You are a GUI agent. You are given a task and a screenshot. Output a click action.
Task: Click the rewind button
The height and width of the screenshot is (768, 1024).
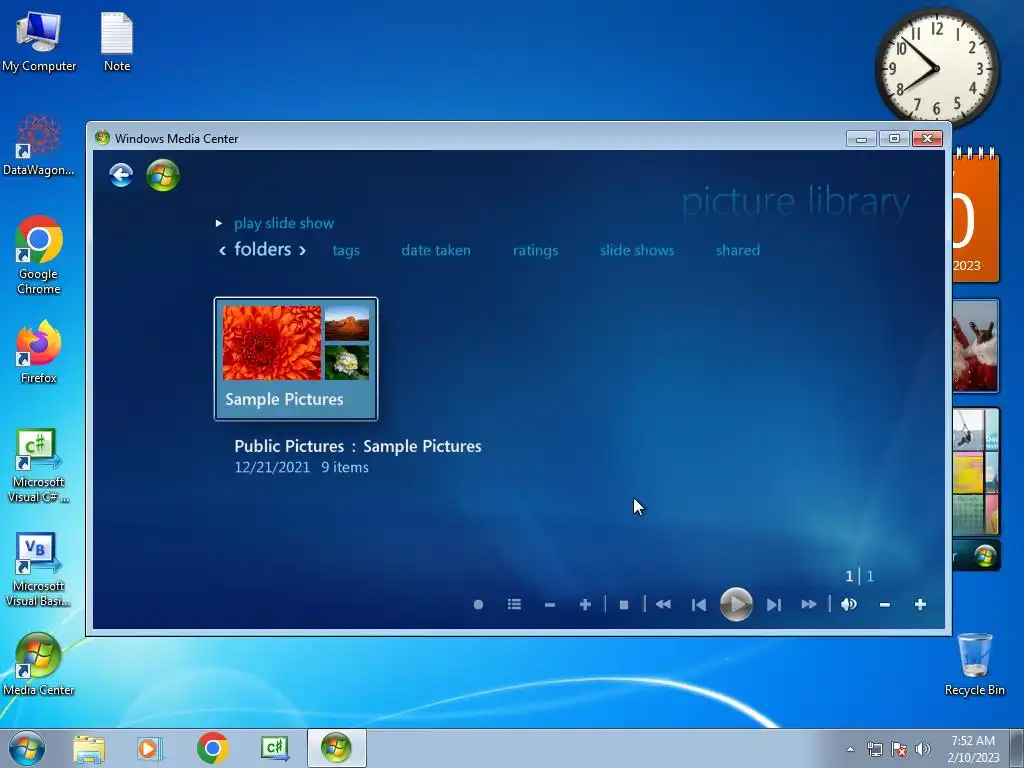(x=663, y=605)
